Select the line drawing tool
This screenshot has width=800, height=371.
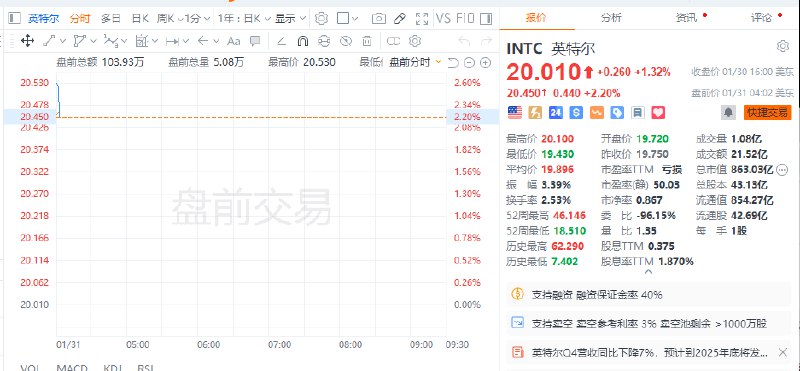(x=49, y=41)
